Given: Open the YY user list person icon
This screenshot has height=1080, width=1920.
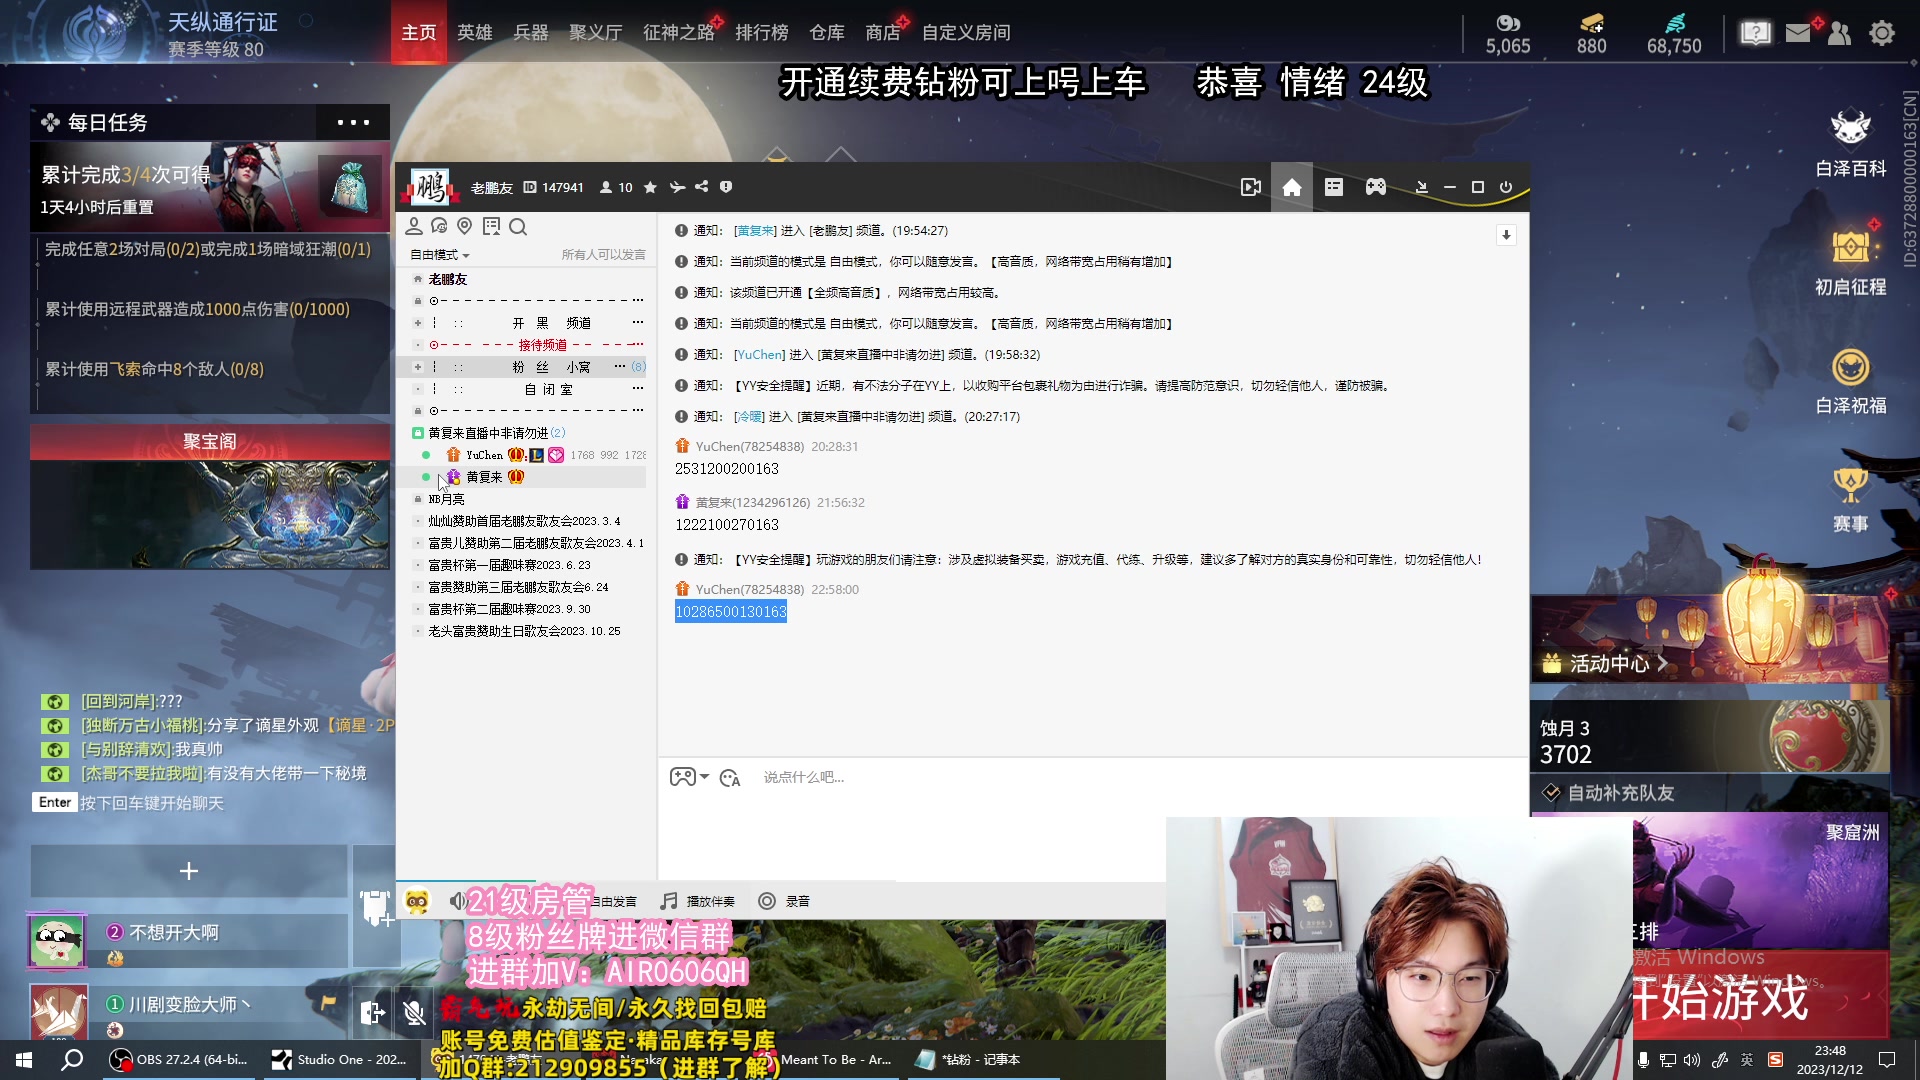Looking at the screenshot, I should click(414, 227).
